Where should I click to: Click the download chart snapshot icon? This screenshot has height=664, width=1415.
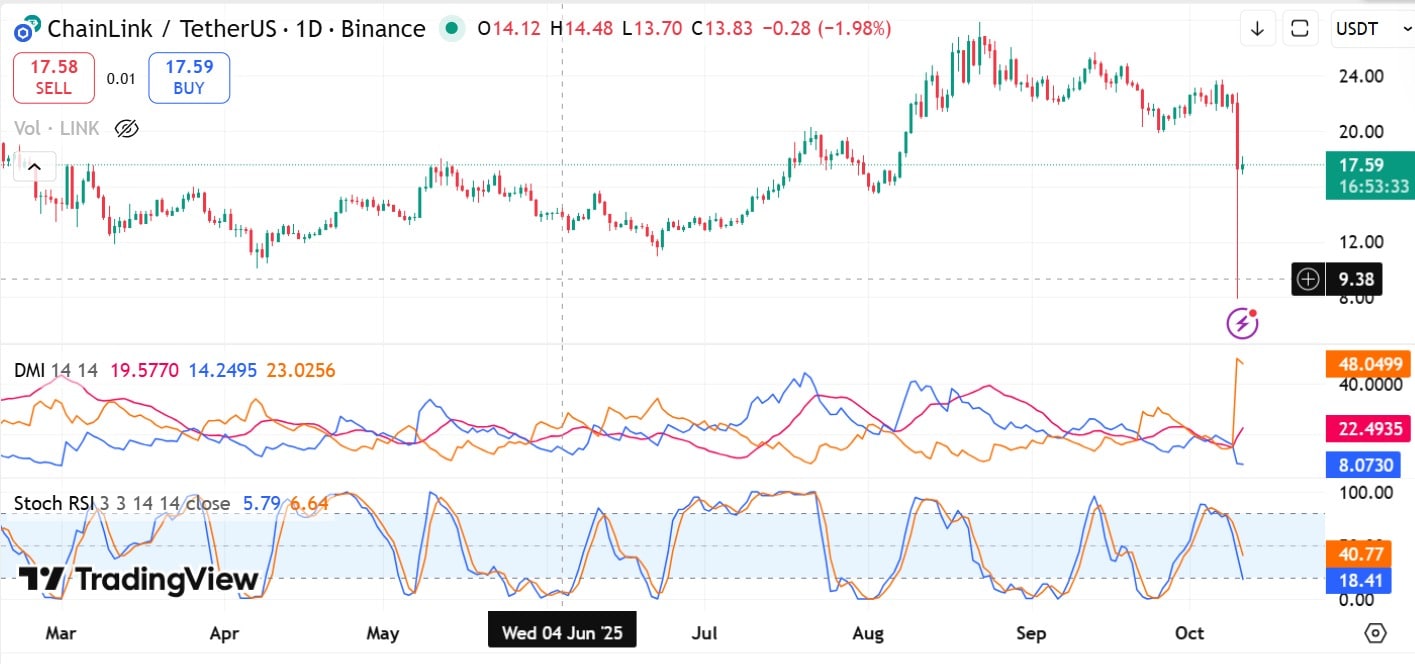(1257, 28)
